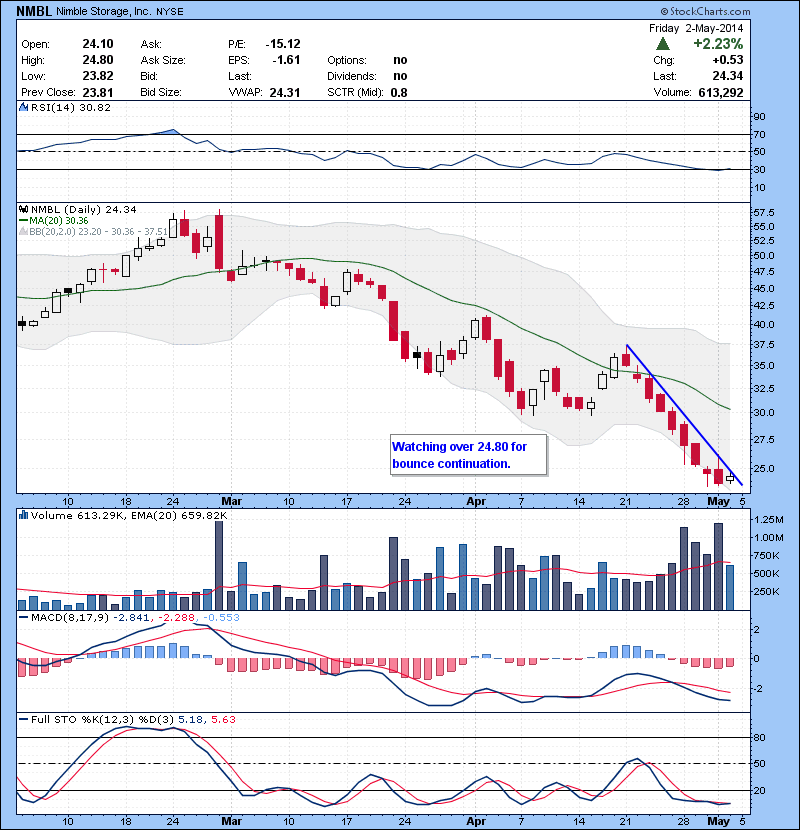Viewport: 800px width, 830px height.
Task: Click the Last price 24.34
Action: 727,76
